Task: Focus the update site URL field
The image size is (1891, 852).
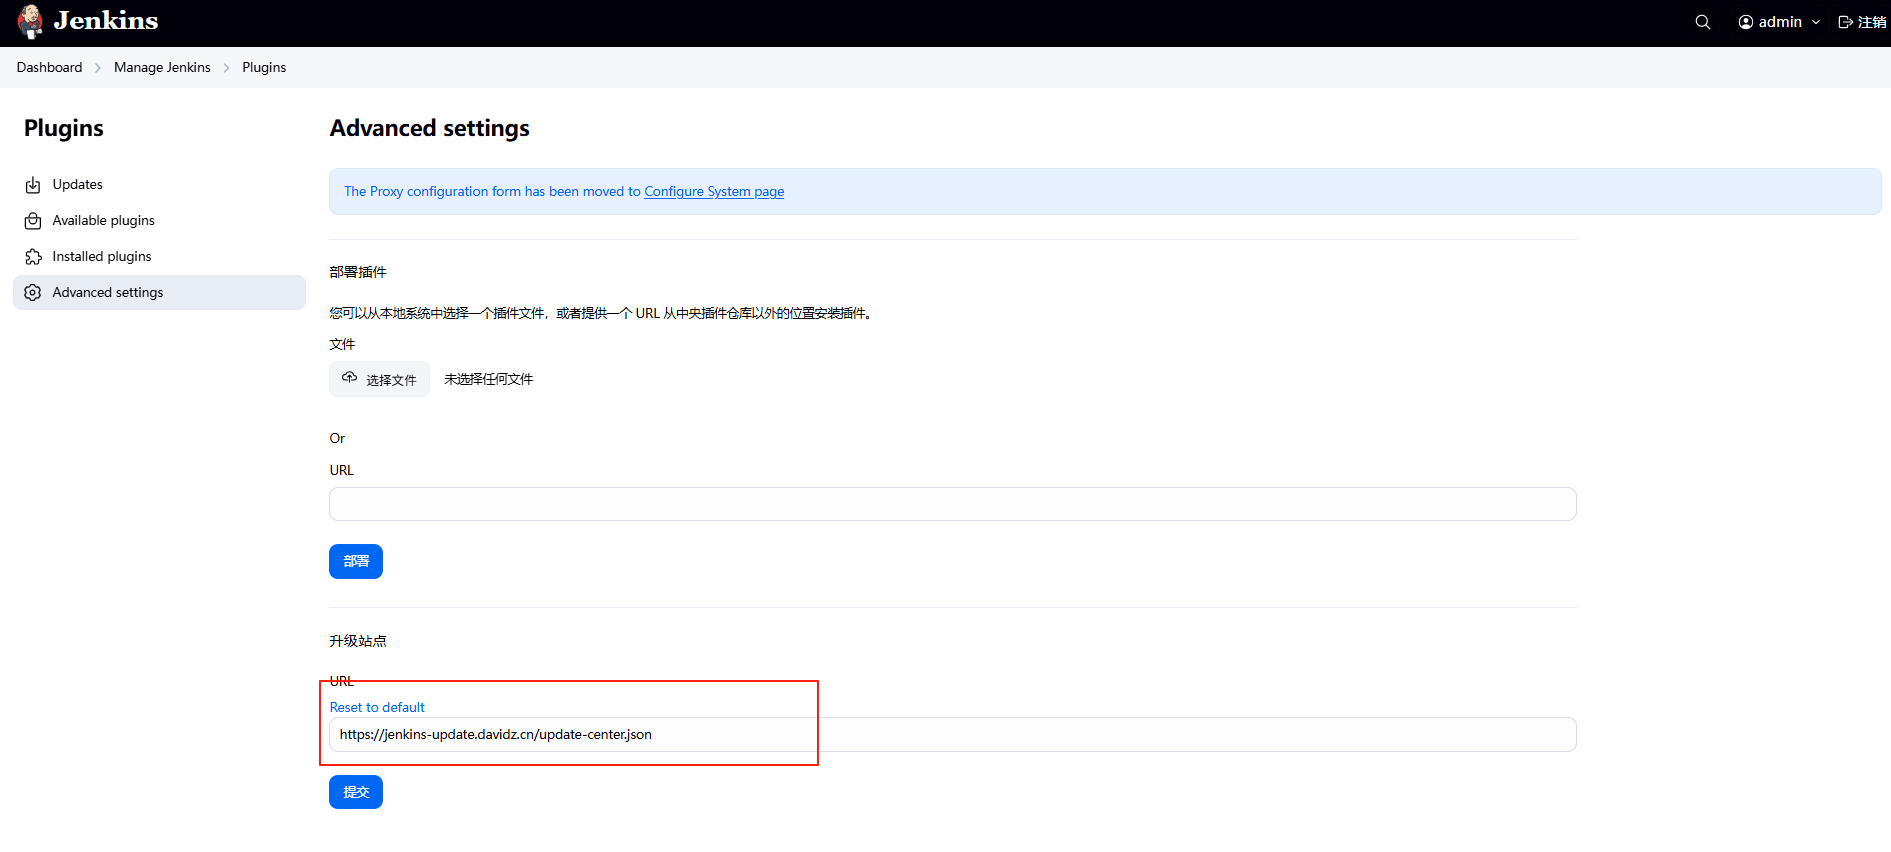Action: (953, 735)
